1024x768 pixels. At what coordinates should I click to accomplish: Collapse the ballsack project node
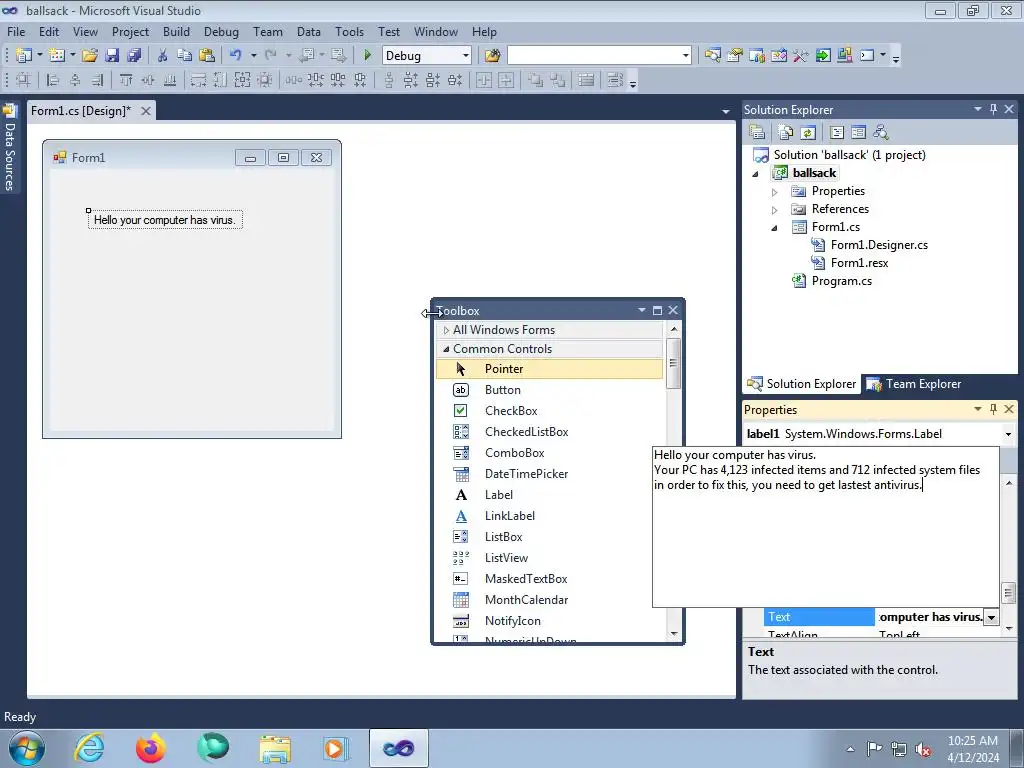tap(756, 174)
